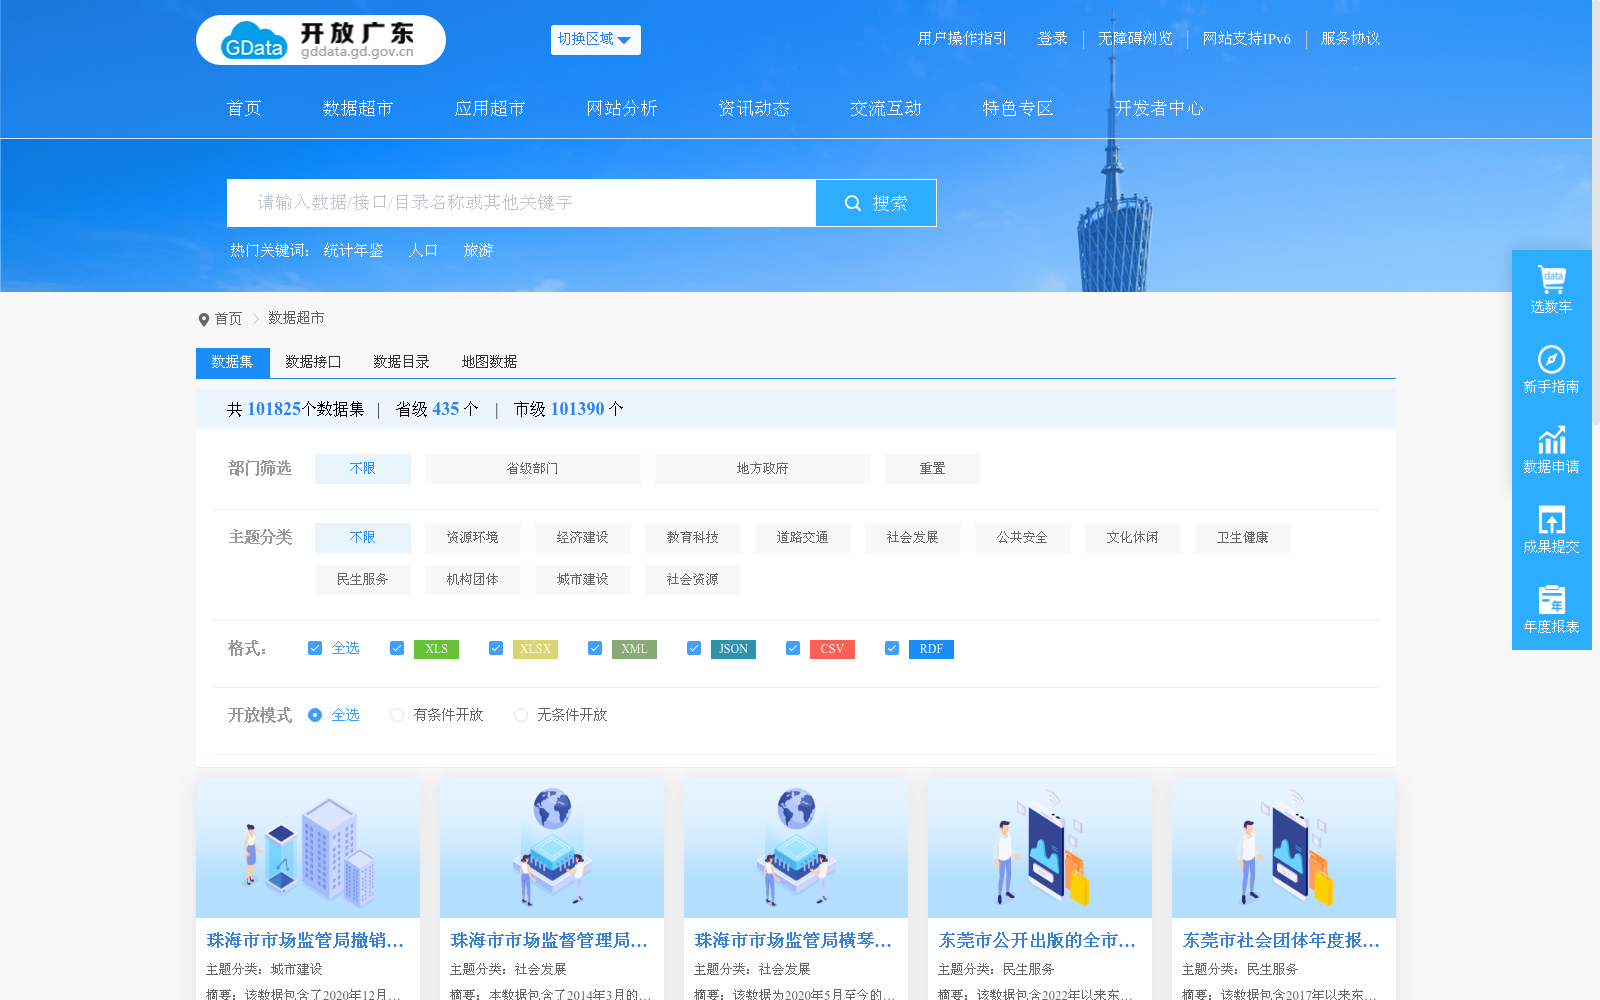Click the location pin beside 首页 breadcrumb
The image size is (1600, 1000).
tap(203, 318)
